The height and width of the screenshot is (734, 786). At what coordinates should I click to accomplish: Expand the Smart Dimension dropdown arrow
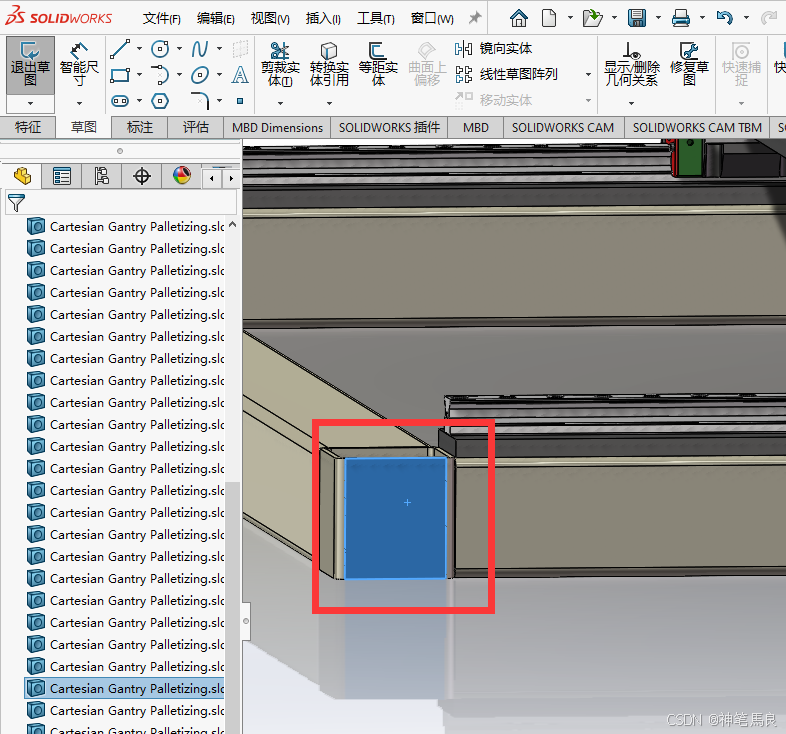[x=79, y=103]
